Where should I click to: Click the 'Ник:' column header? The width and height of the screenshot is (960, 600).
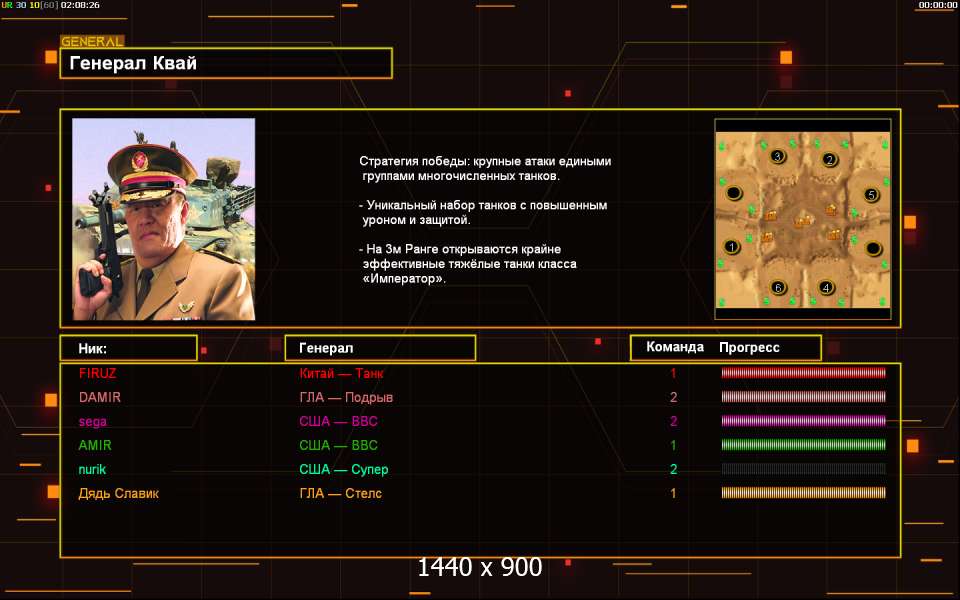click(x=129, y=348)
